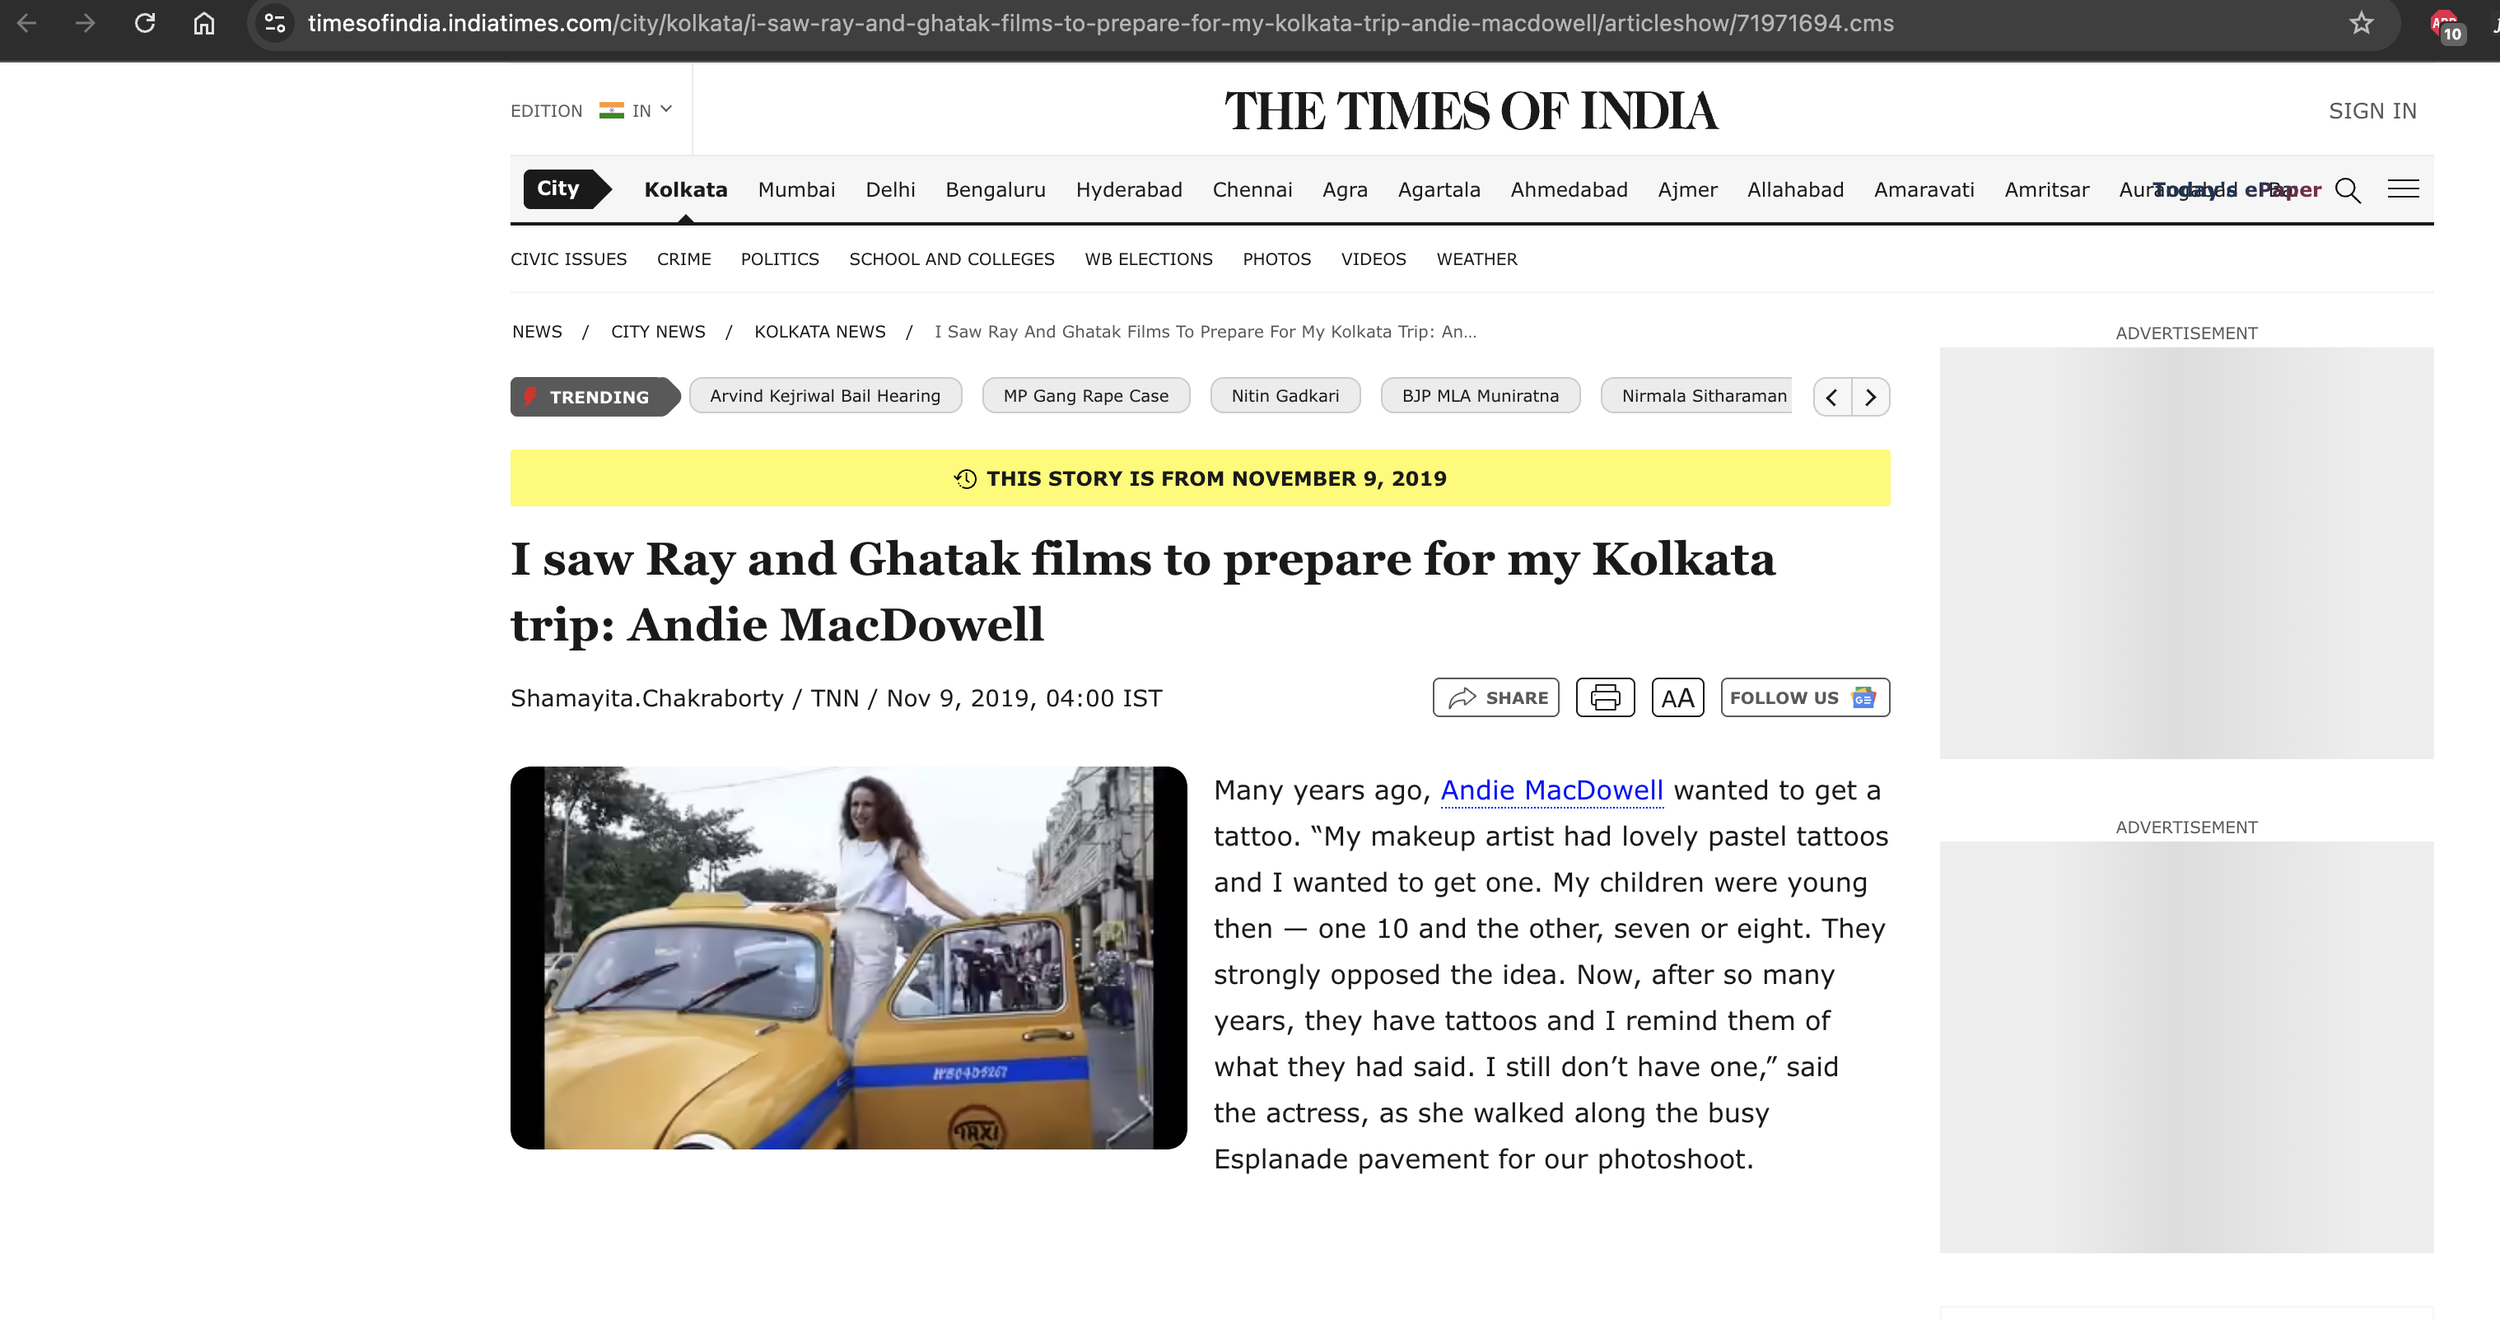The width and height of the screenshot is (2500, 1319).
Task: Open Videos section
Action: [x=1373, y=259]
